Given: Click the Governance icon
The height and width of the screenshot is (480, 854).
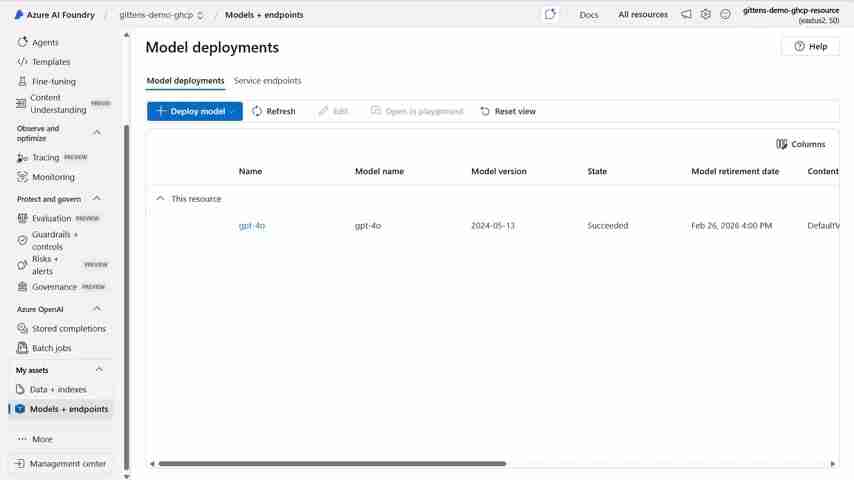Looking at the screenshot, I should coord(22,287).
